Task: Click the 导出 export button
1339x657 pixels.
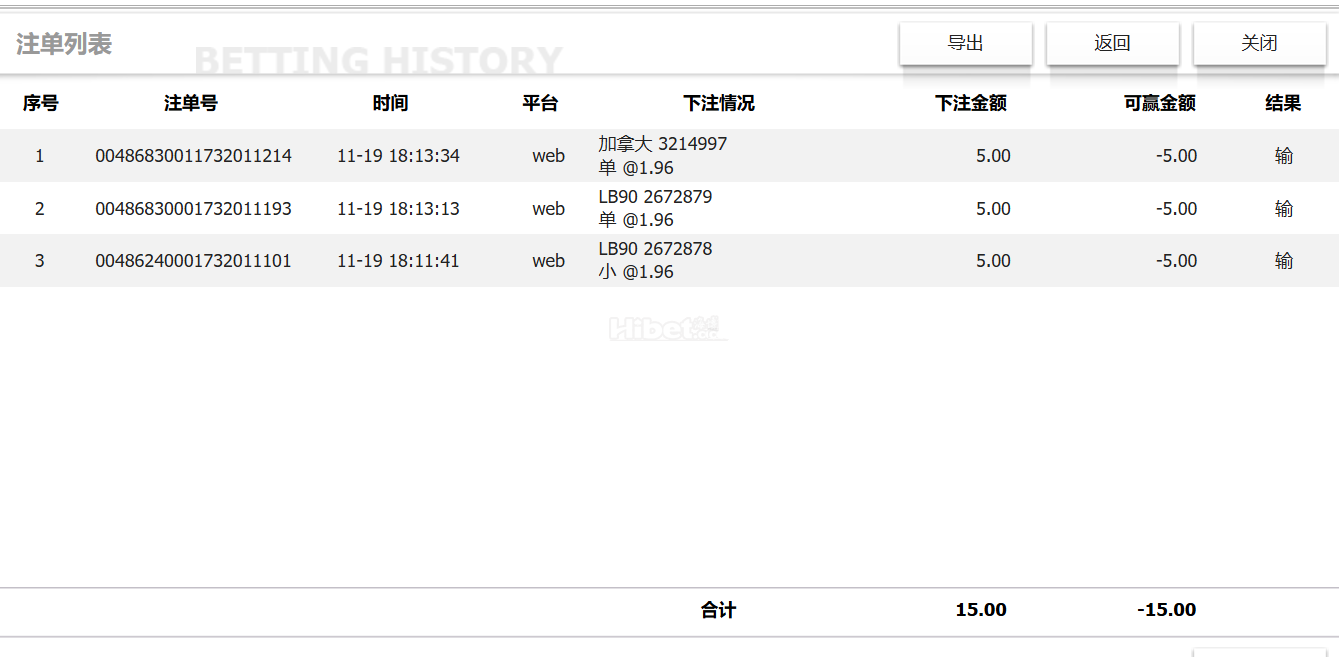Action: click(966, 44)
